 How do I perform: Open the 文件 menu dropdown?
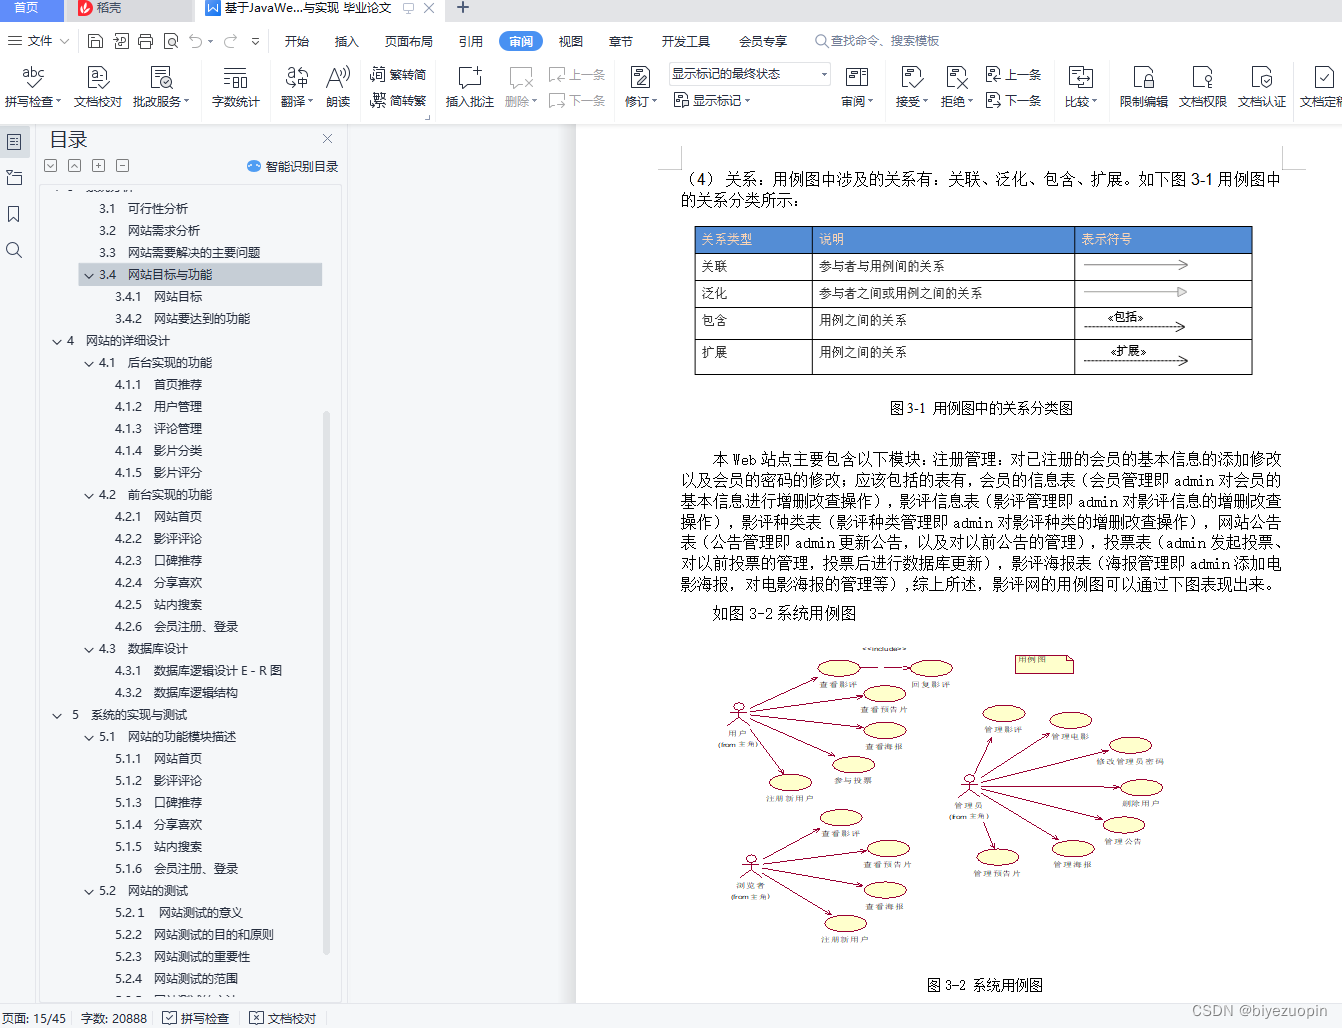point(39,41)
